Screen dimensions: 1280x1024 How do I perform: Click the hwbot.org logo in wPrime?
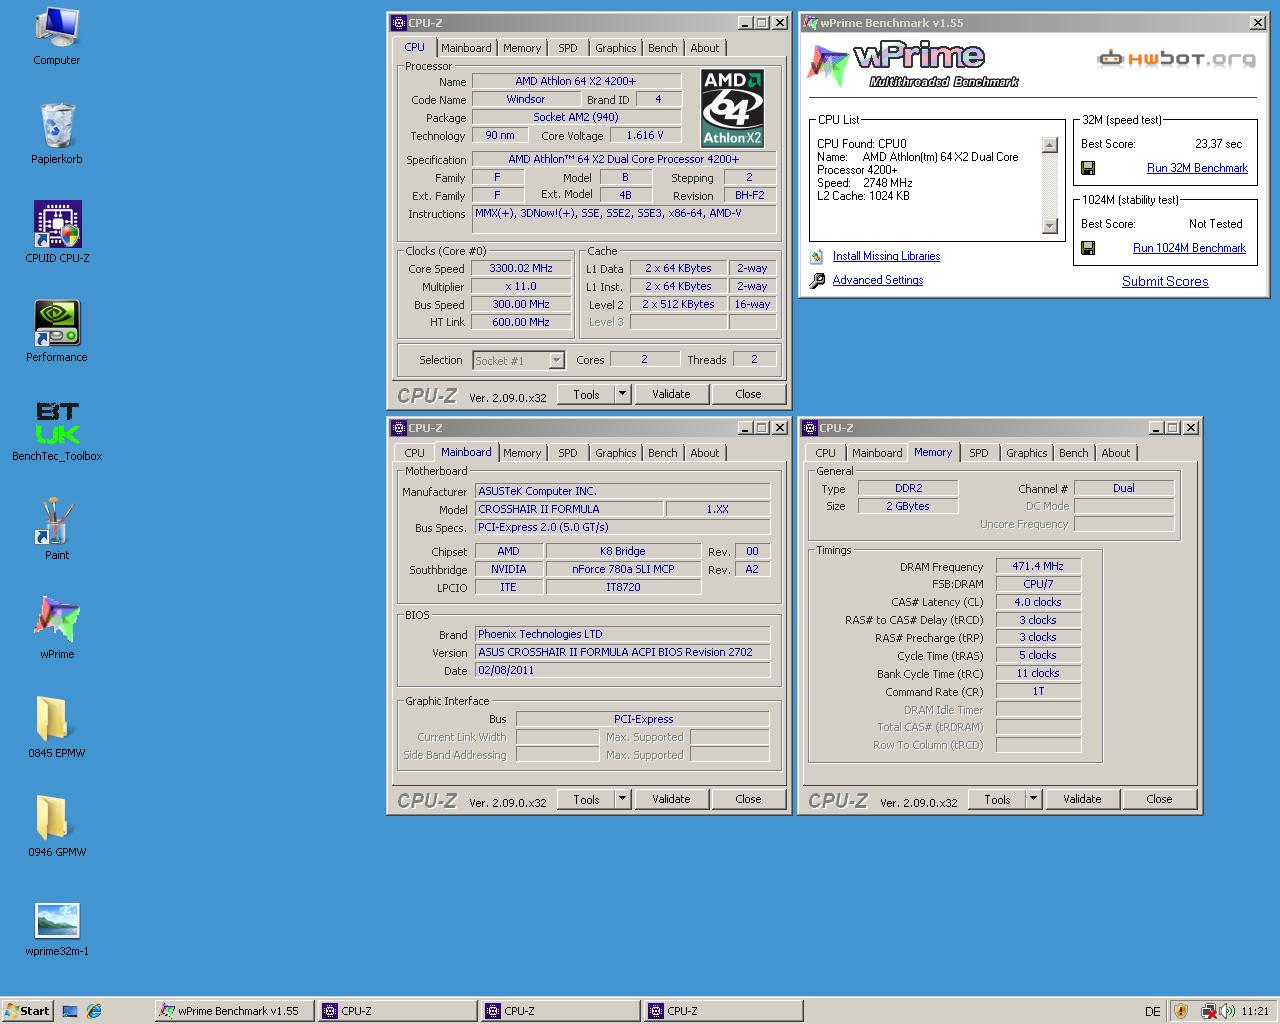click(1176, 59)
